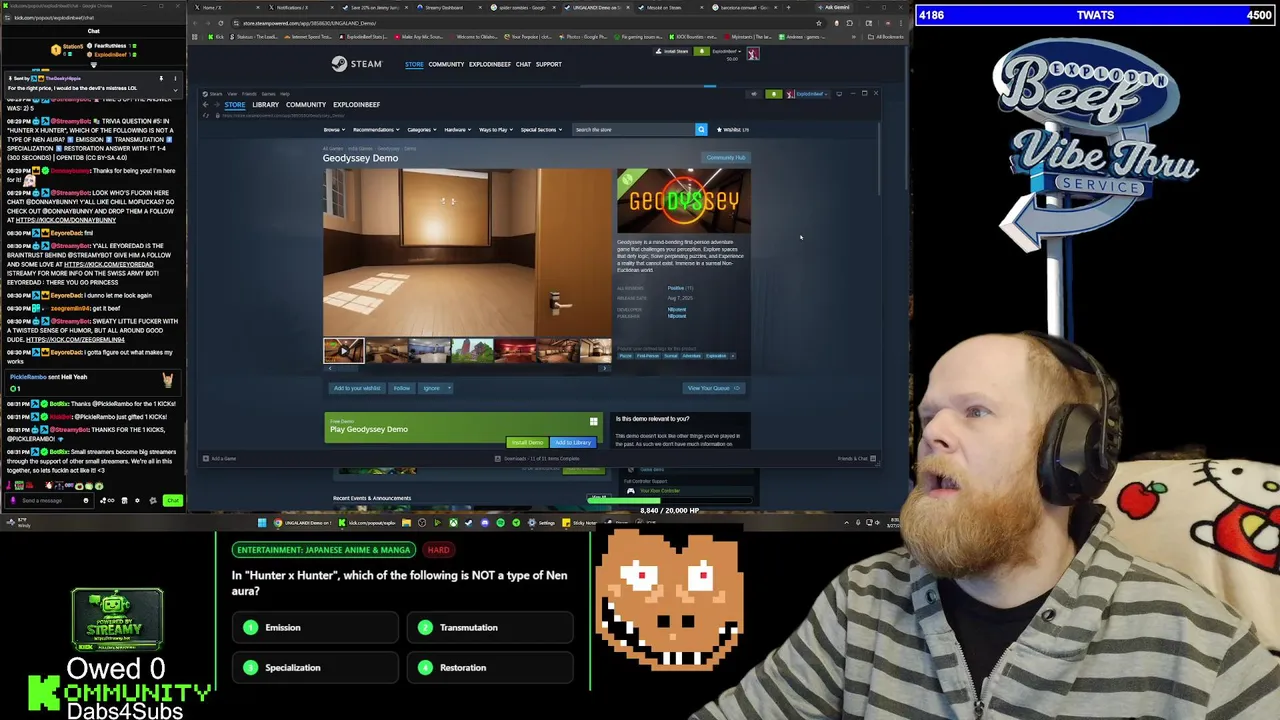Expand the Ways to Play dropdown
This screenshot has width=1280, height=720.
coord(496,129)
